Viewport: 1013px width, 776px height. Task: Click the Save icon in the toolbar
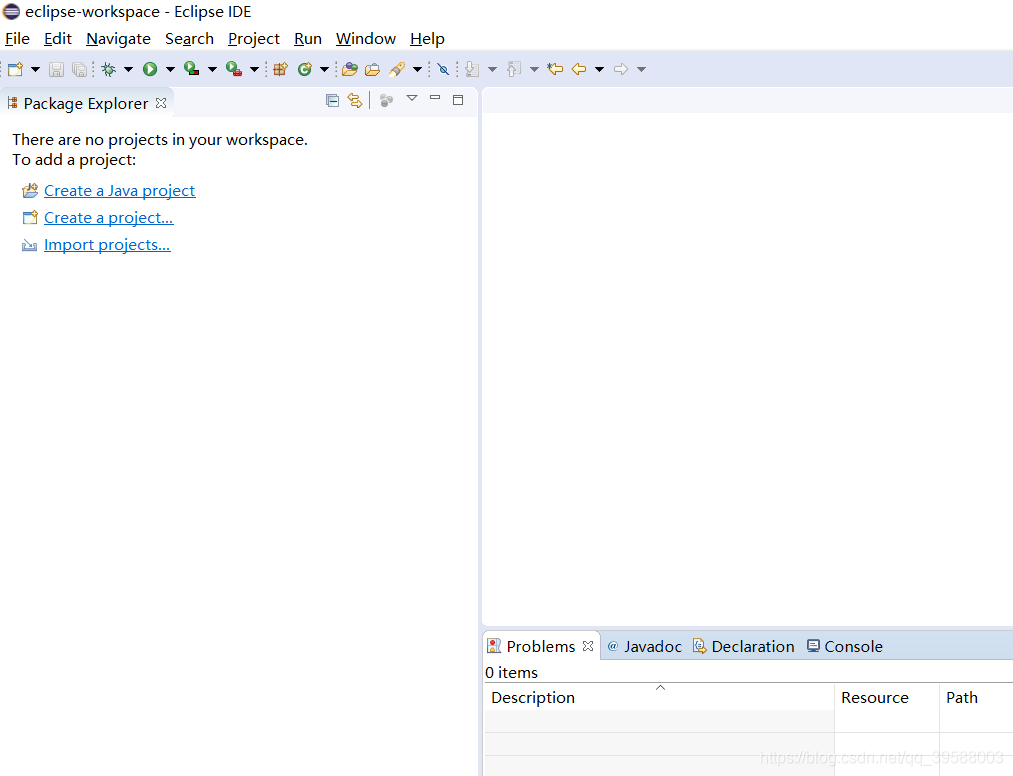[x=57, y=69]
